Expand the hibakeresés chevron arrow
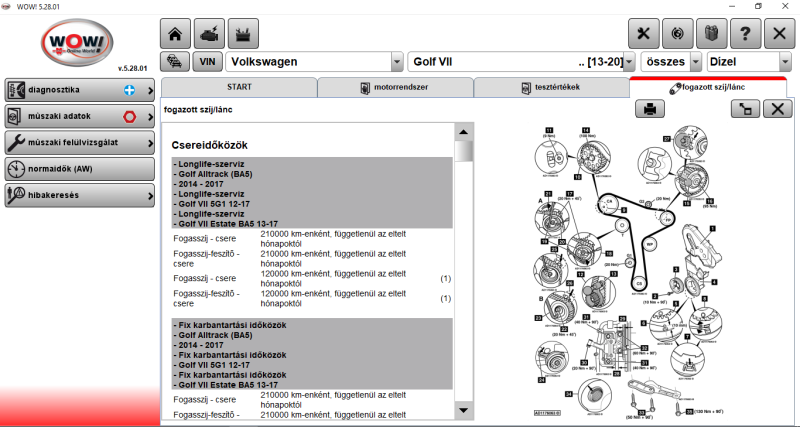The image size is (800, 427). click(x=151, y=195)
